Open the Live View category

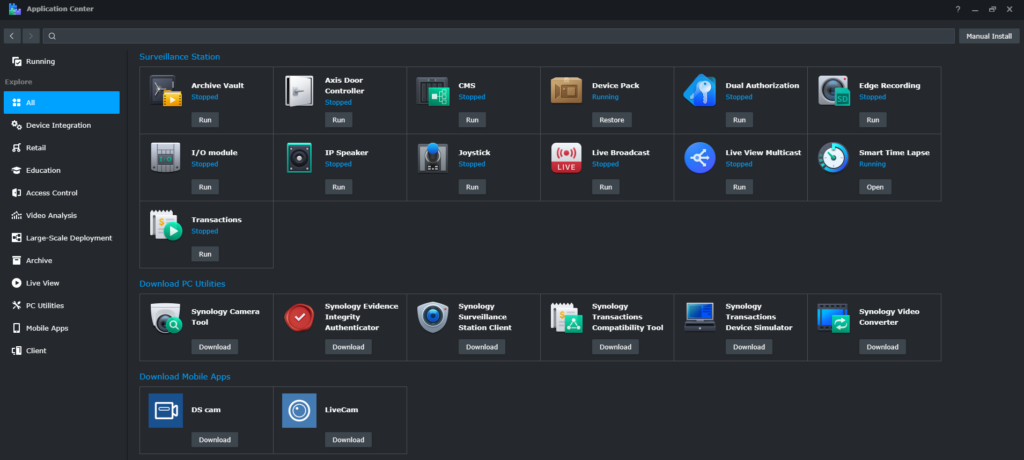[61, 283]
